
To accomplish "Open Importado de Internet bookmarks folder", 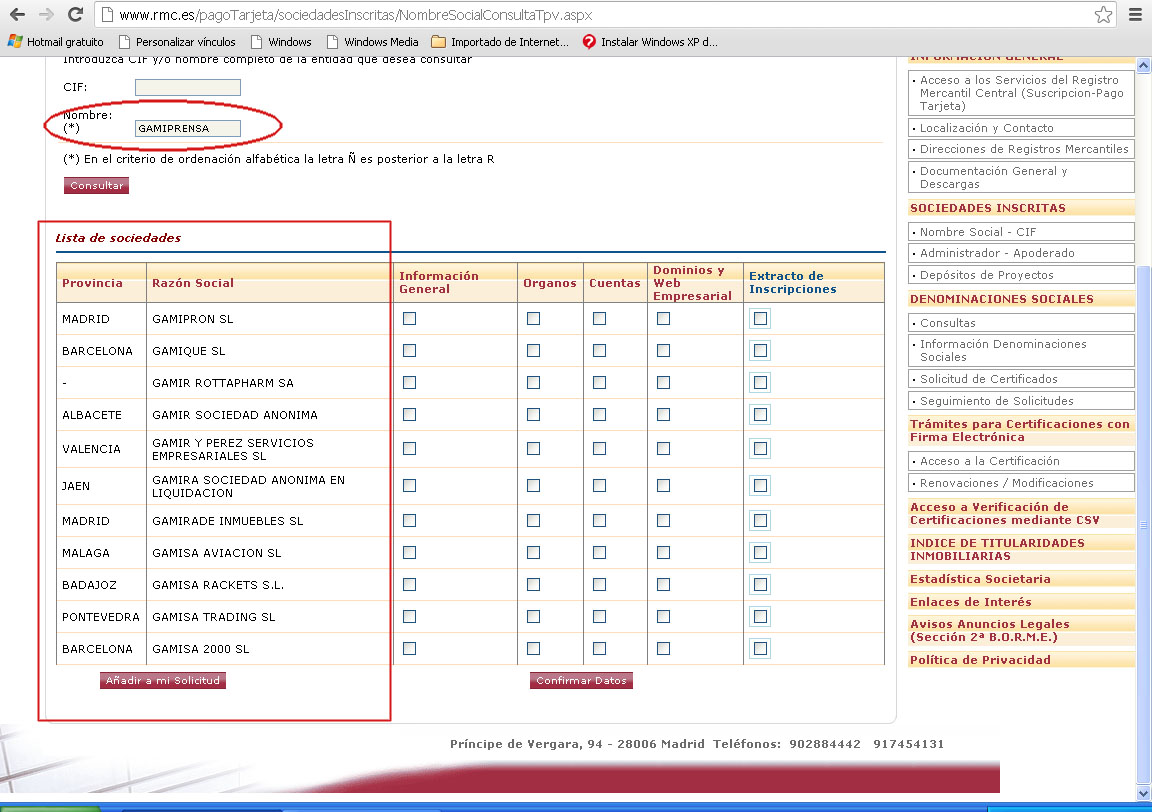I will click(x=500, y=42).
